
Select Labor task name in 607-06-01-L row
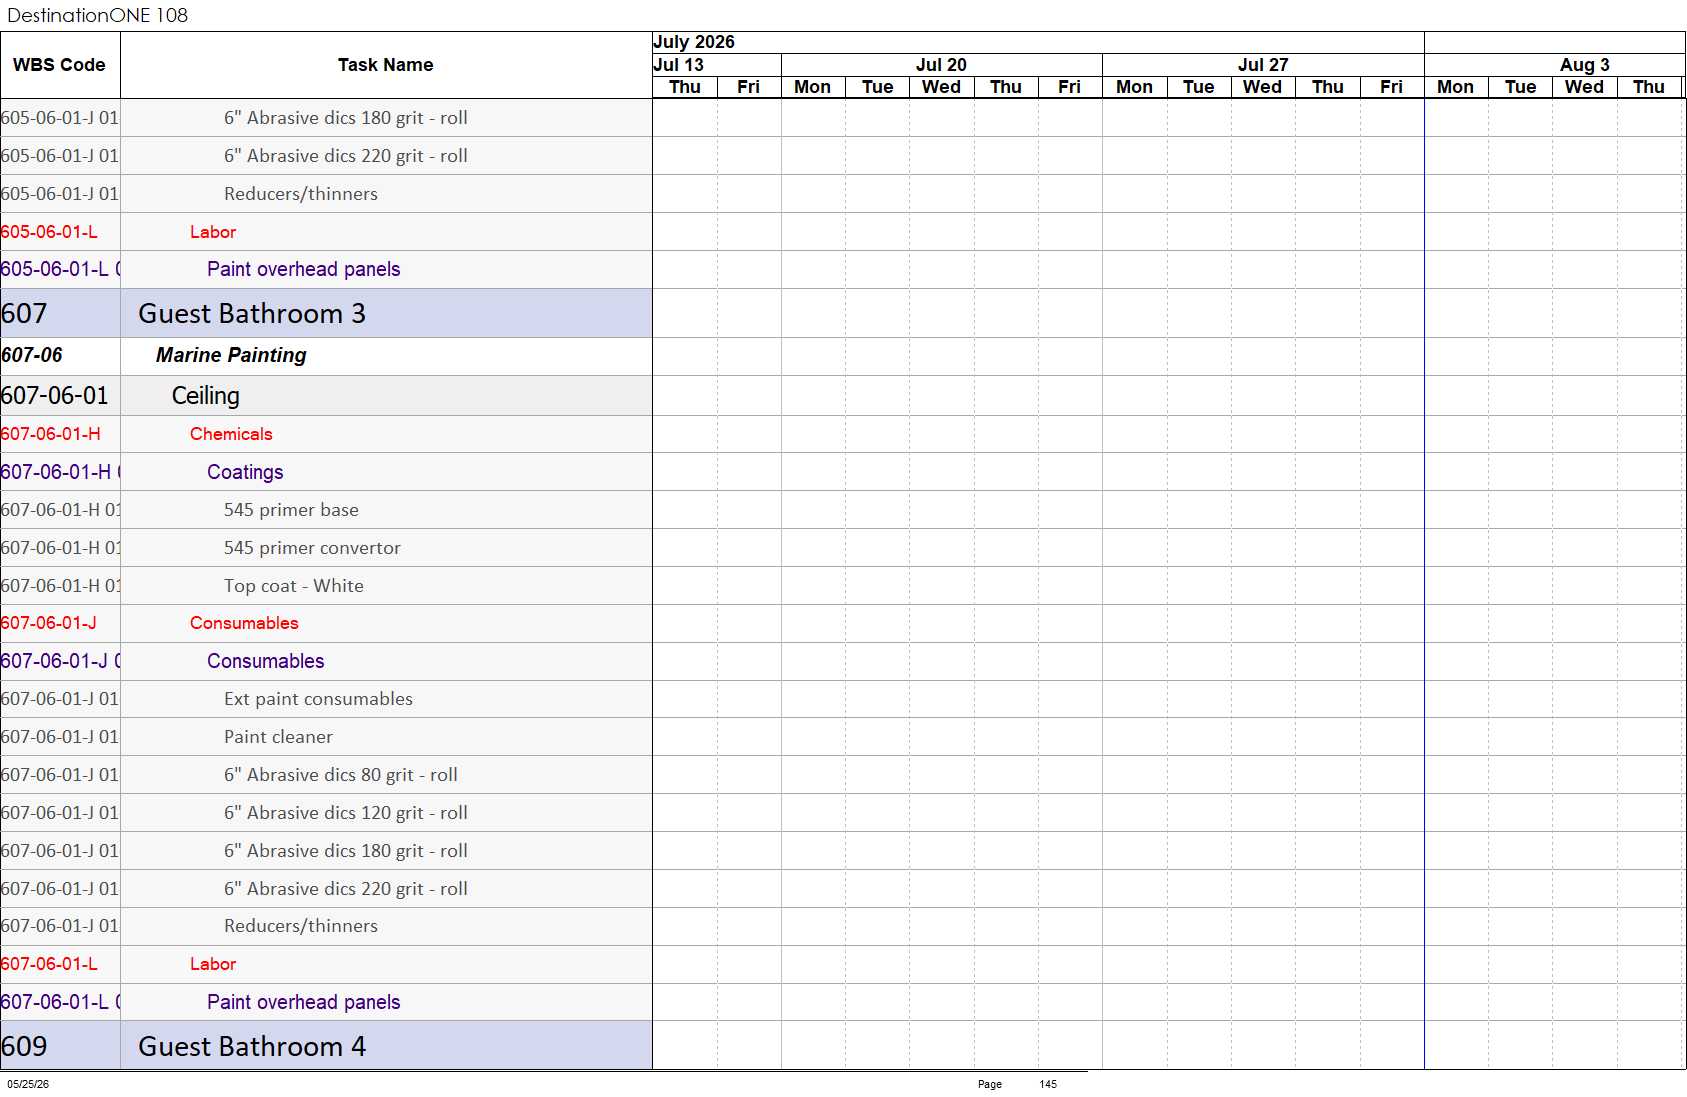pos(213,964)
